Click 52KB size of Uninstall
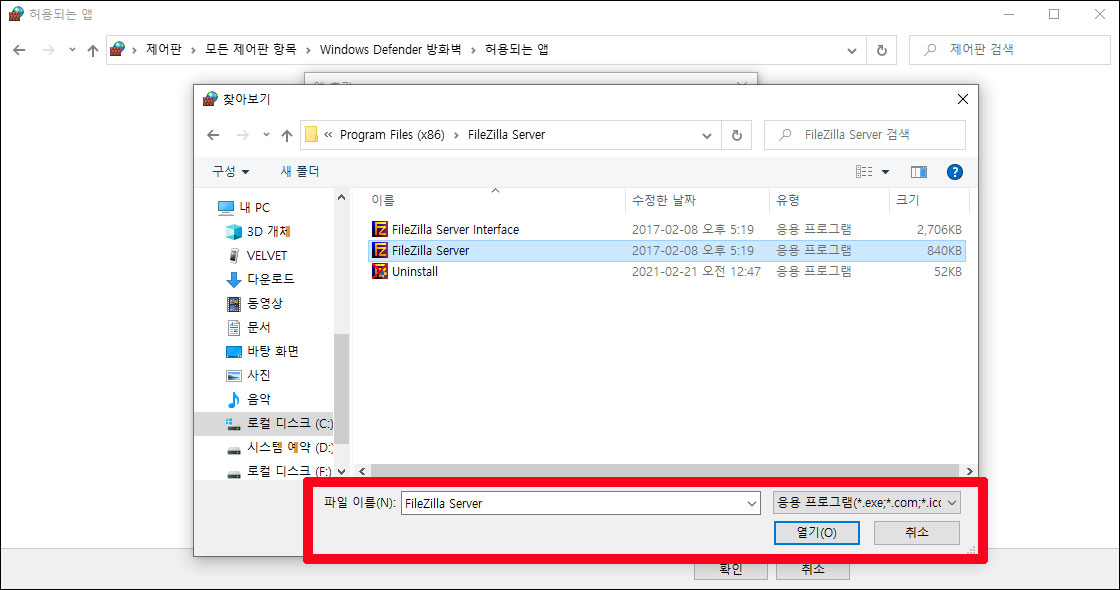Image resolution: width=1120 pixels, height=590 pixels. [948, 271]
